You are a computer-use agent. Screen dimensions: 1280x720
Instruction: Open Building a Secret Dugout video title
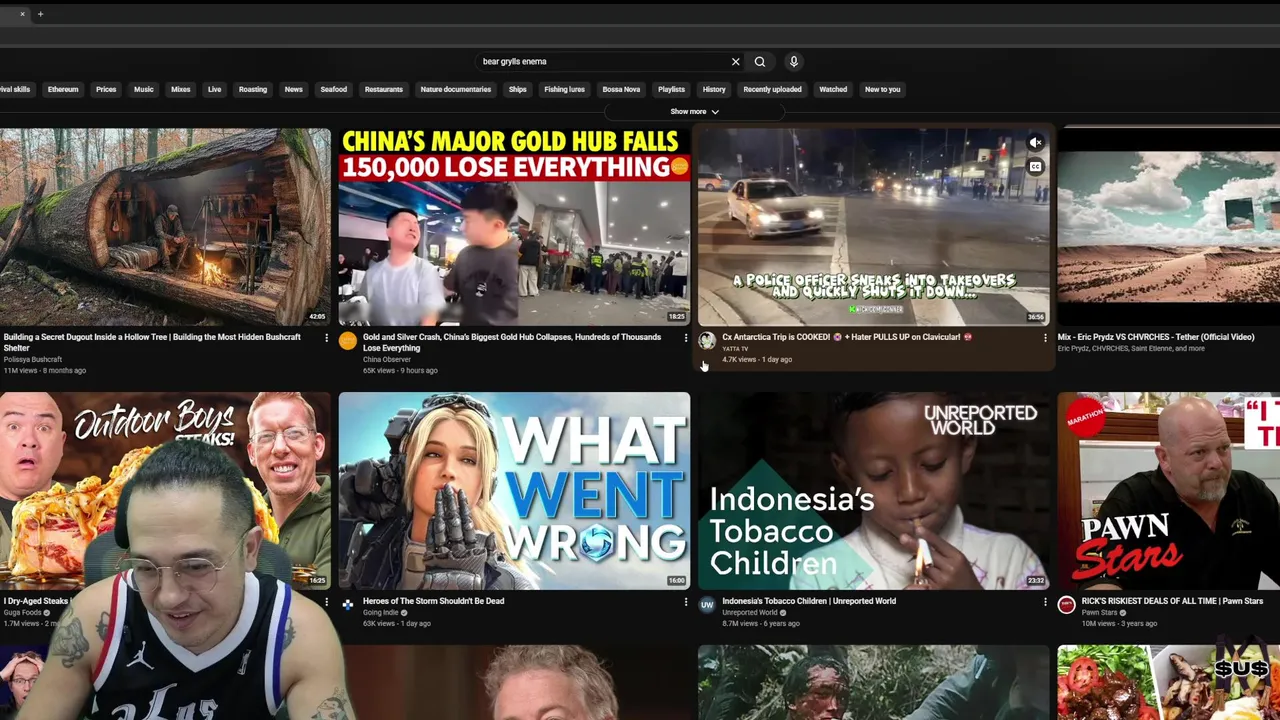click(x=152, y=342)
